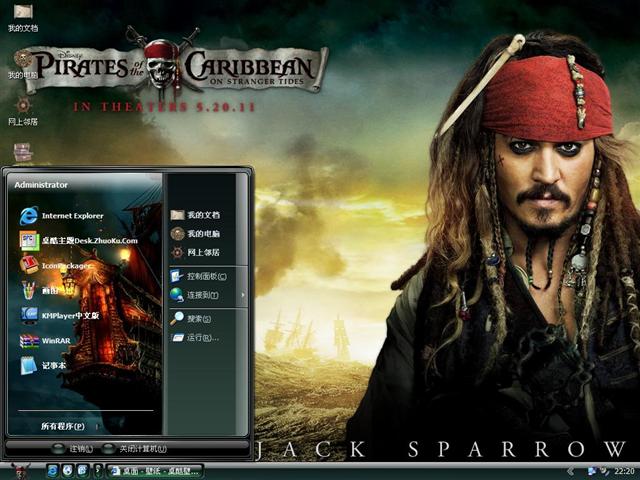Open 我的电脑 desktop icon
The width and height of the screenshot is (640, 480).
pyautogui.click(x=23, y=64)
